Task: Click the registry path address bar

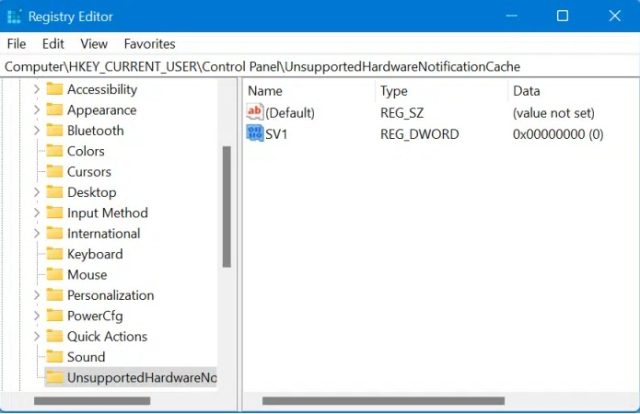Action: point(320,67)
